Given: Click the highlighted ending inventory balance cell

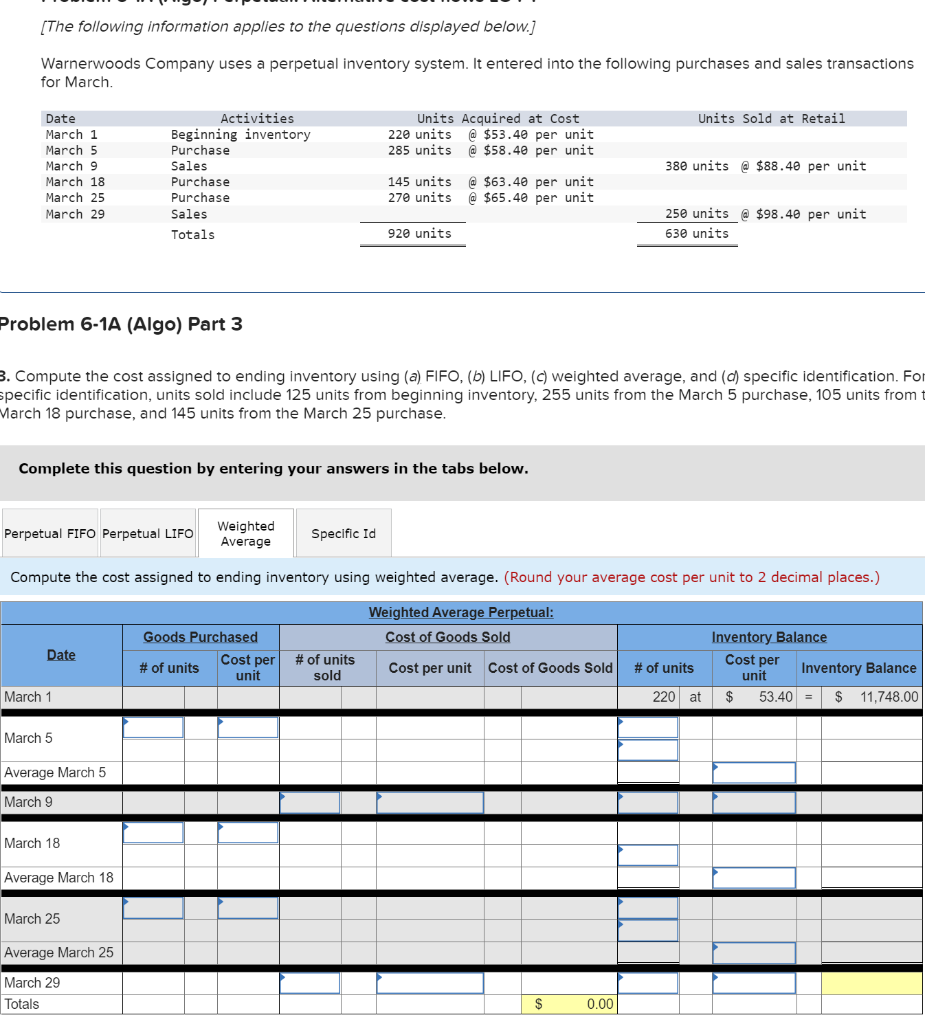Looking at the screenshot, I should coord(871,982).
